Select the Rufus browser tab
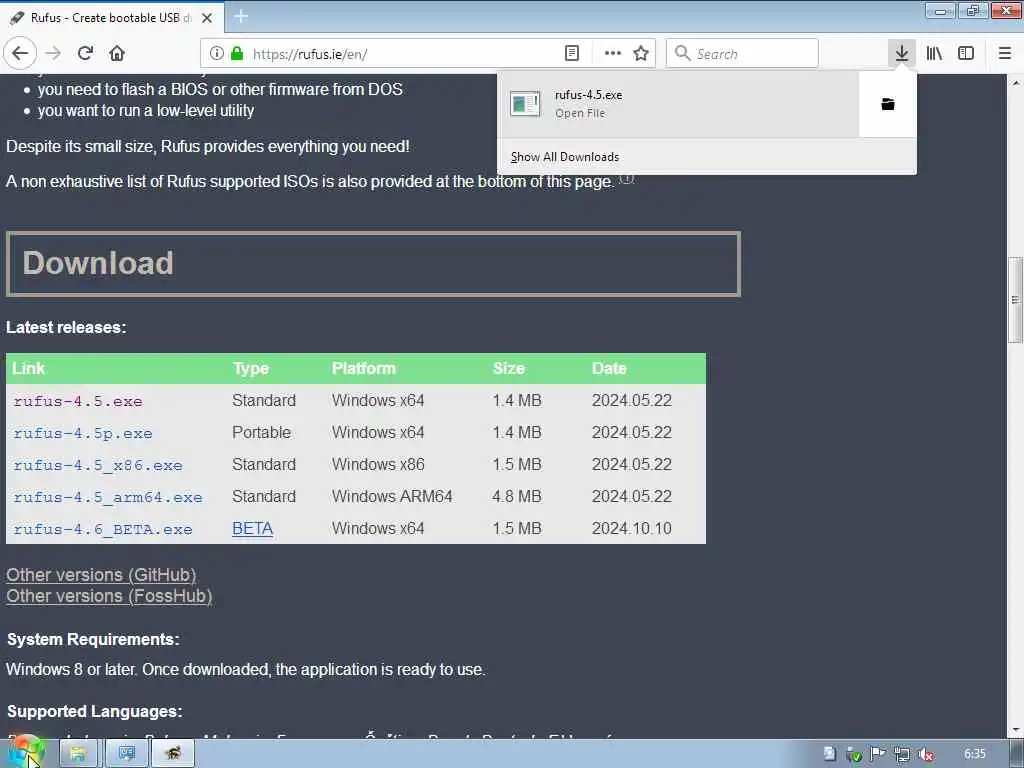This screenshot has height=768, width=1024. (111, 18)
